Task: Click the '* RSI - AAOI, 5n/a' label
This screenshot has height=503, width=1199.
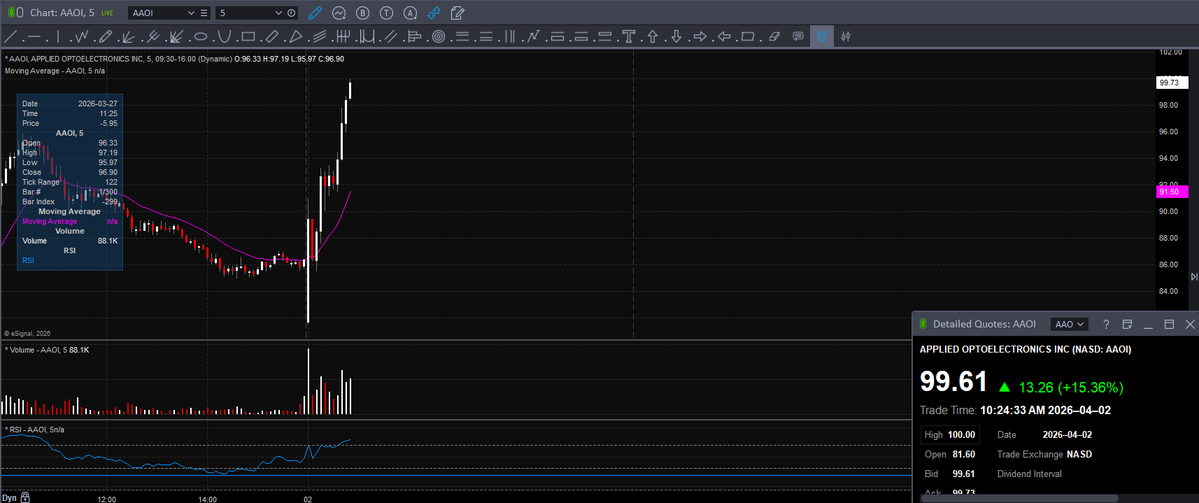Action: (34, 430)
